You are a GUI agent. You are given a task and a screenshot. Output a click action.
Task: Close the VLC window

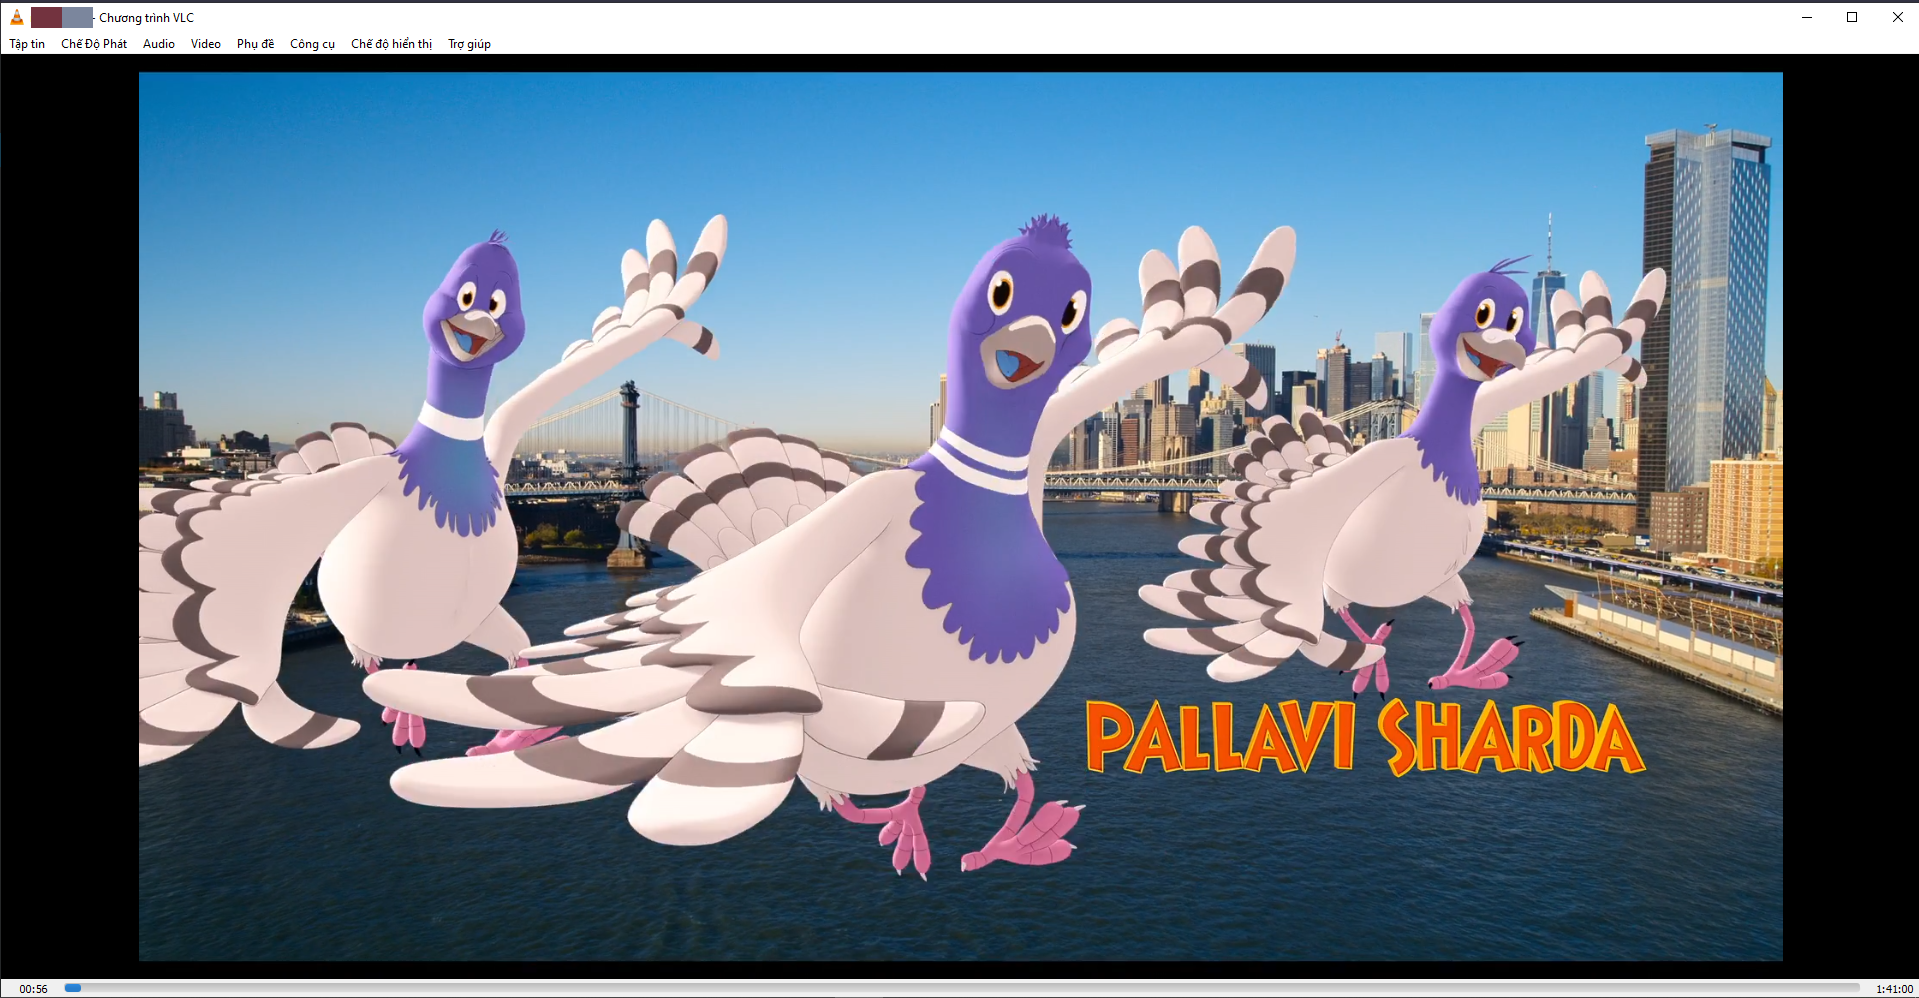pos(1897,17)
